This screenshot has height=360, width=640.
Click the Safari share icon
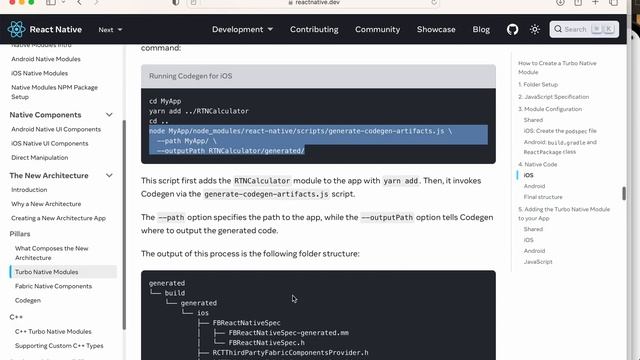tap(578, 2)
